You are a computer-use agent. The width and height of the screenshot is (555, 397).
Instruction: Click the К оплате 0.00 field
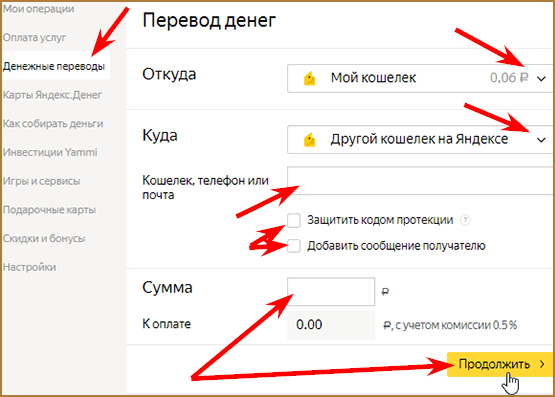tap(331, 325)
